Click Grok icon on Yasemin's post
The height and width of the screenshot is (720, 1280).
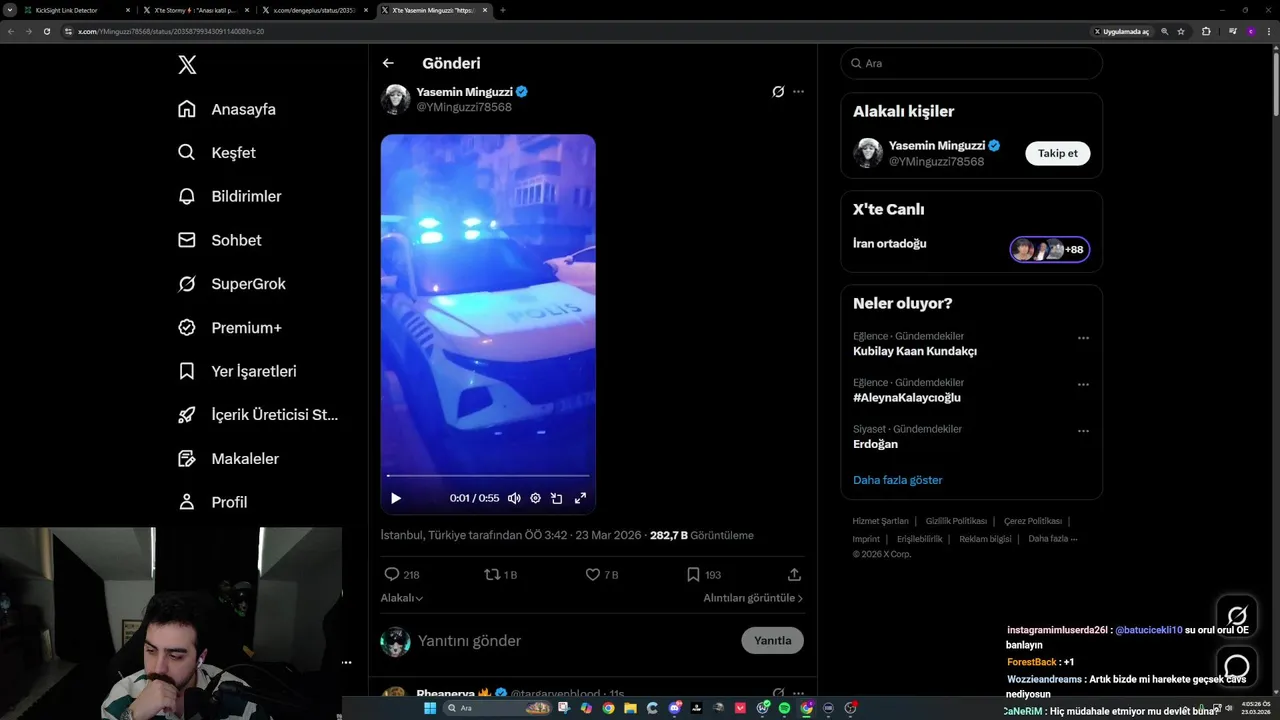pos(778,91)
